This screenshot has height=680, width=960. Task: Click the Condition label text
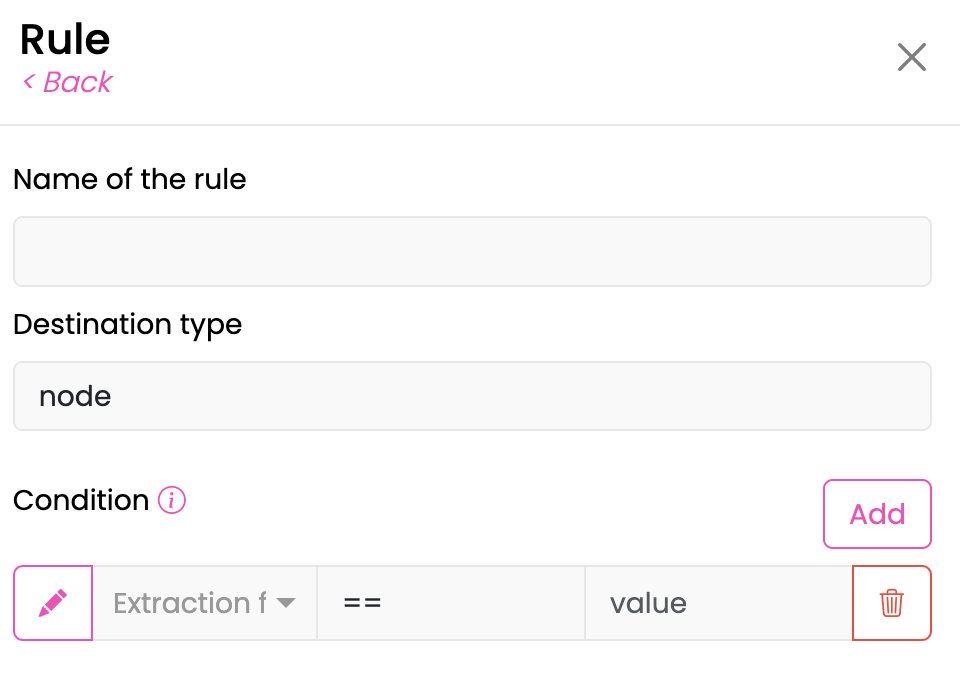(x=81, y=500)
